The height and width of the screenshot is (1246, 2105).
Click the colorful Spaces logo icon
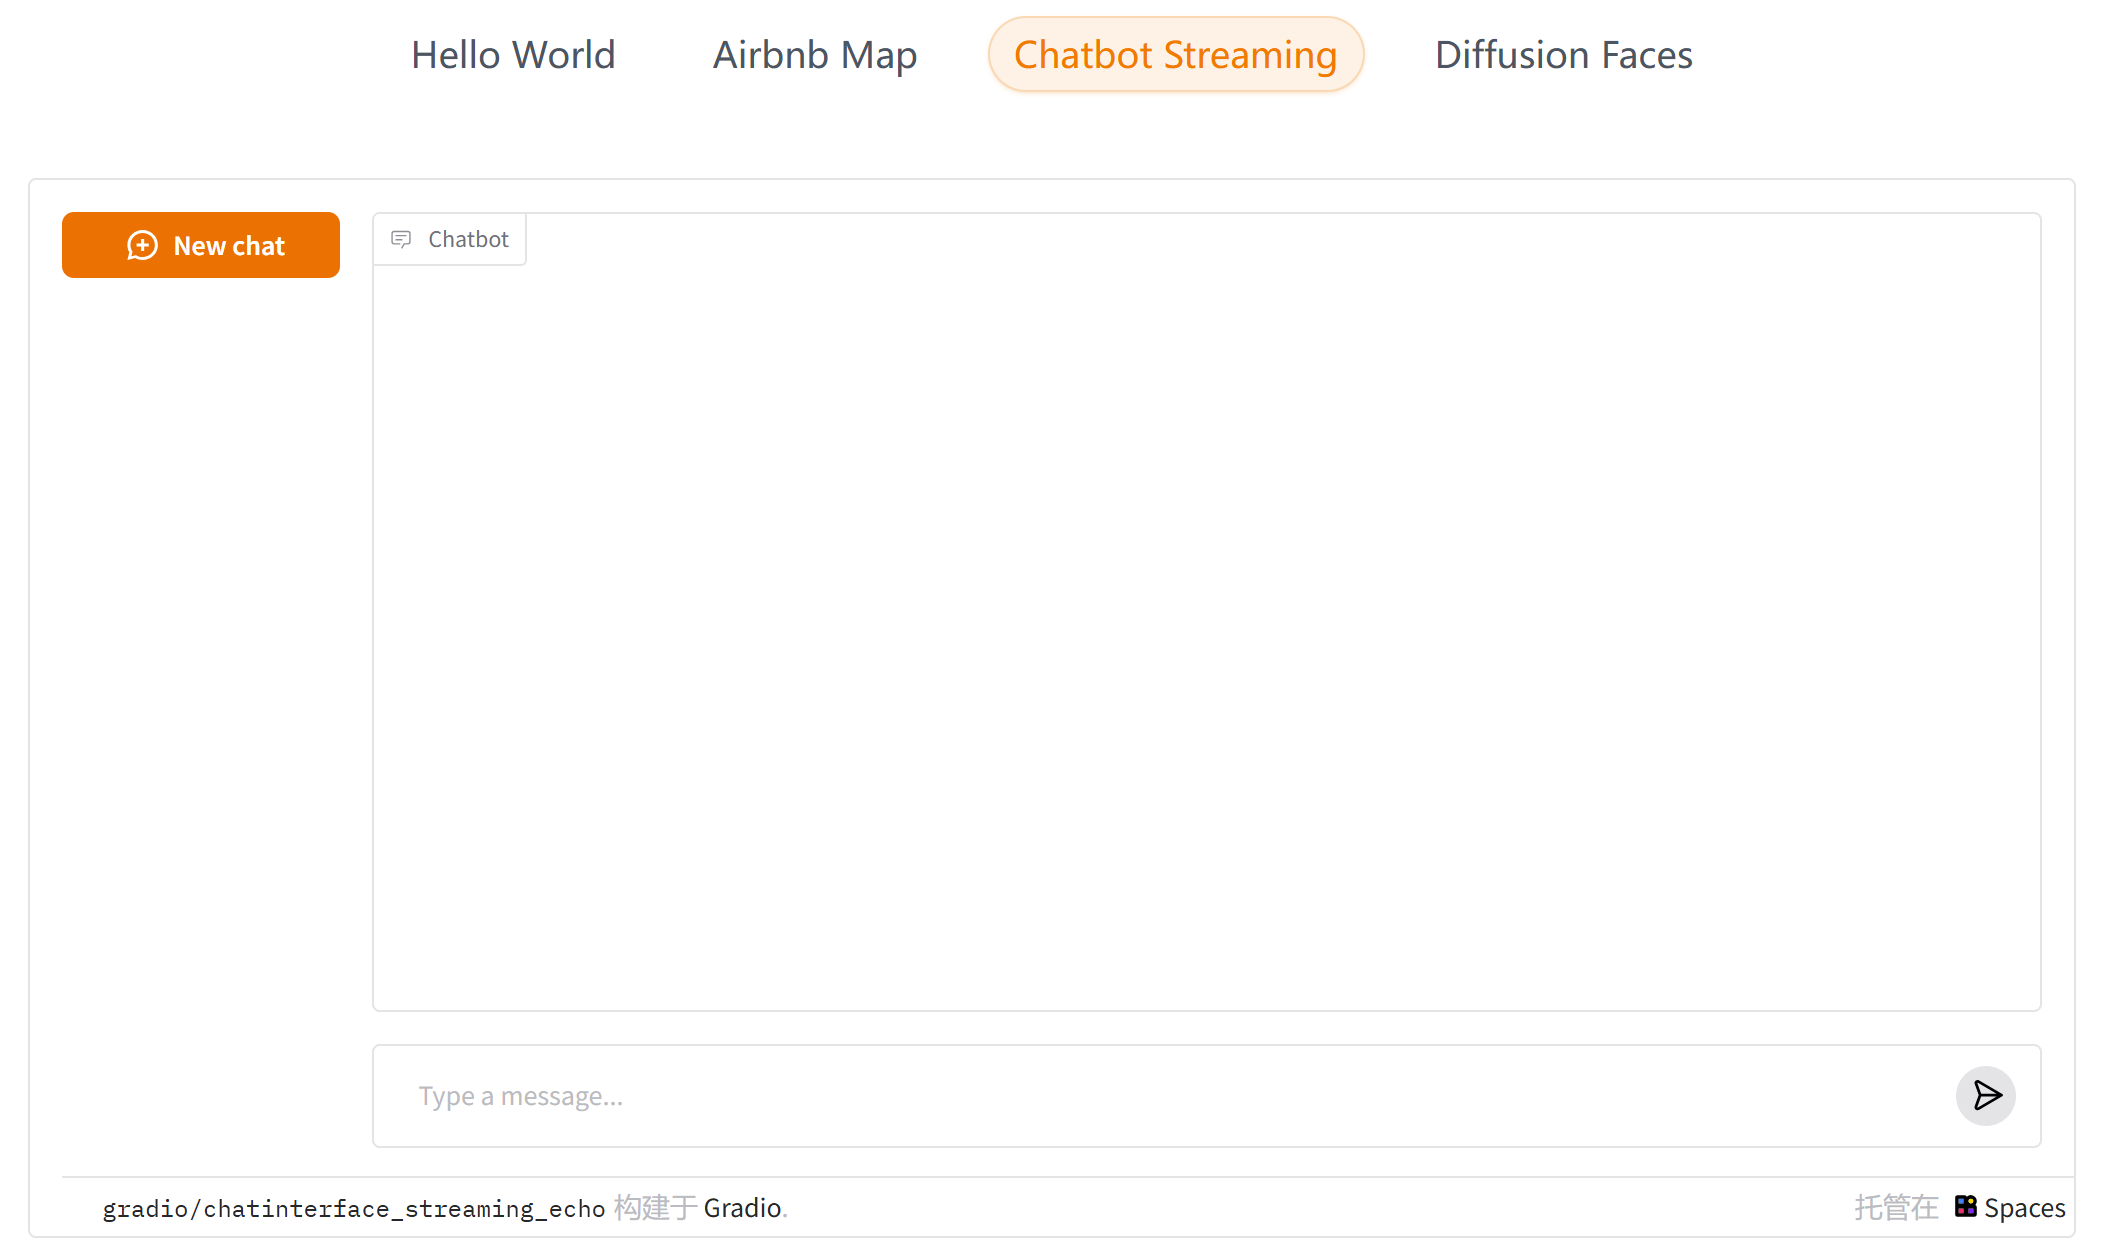(x=1965, y=1207)
